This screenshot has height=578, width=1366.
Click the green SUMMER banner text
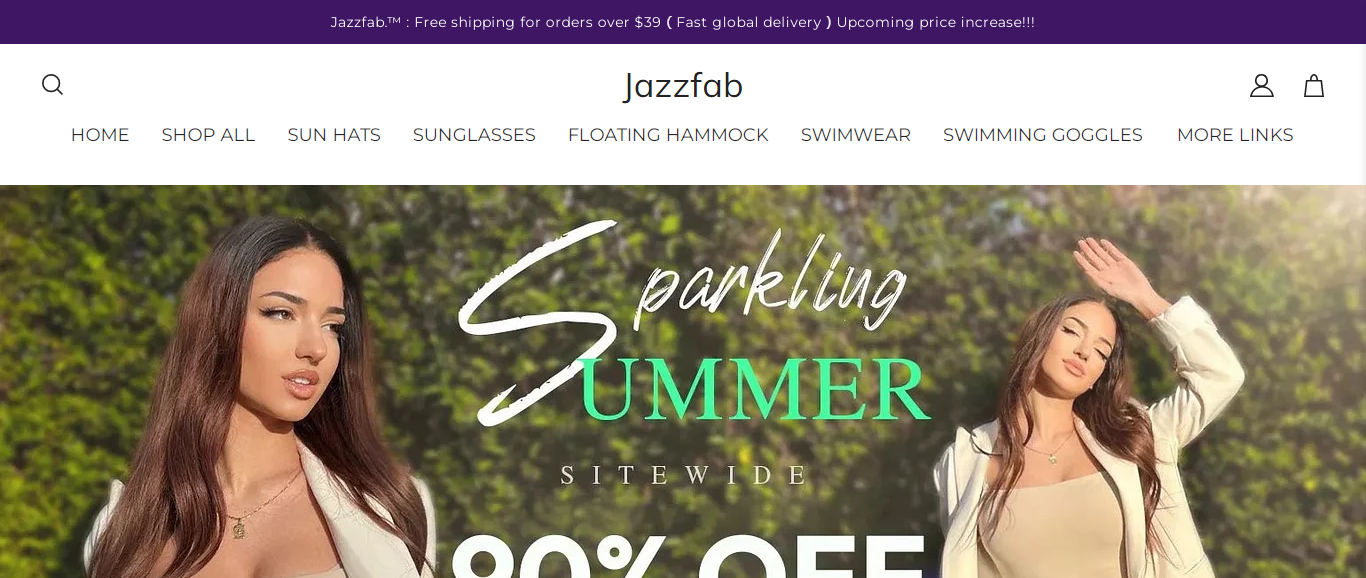755,390
